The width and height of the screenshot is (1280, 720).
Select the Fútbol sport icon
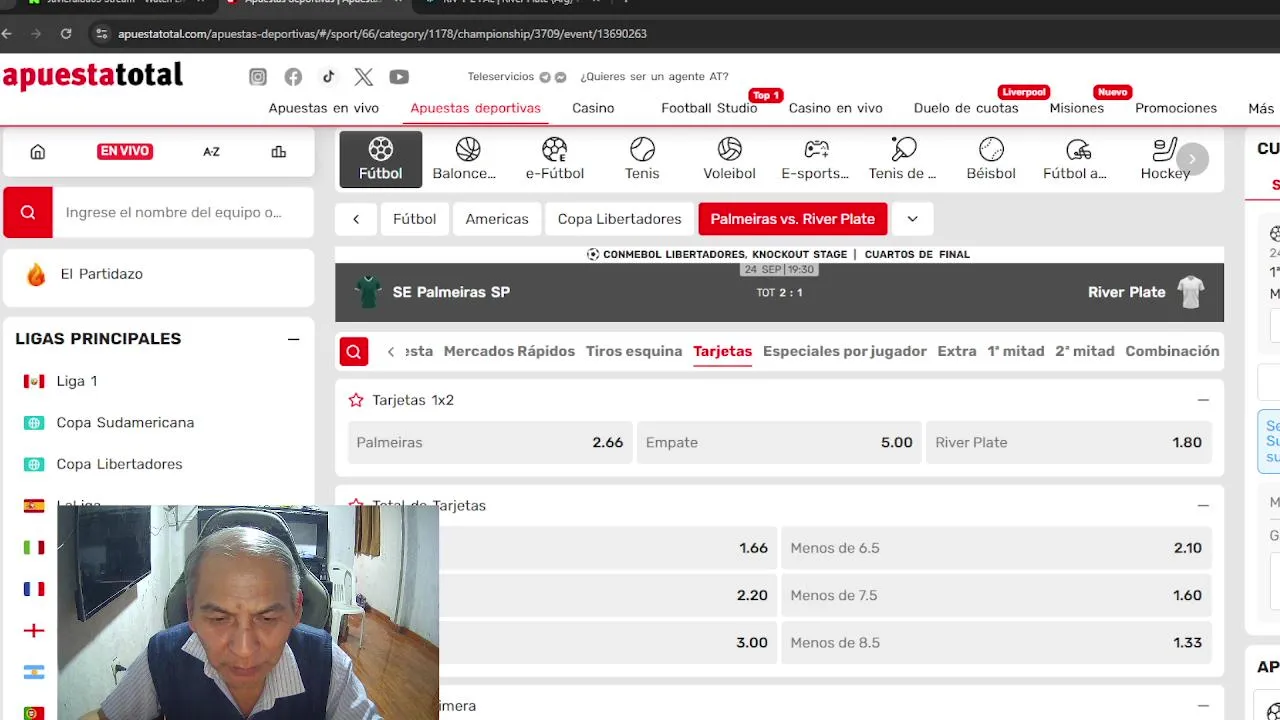coord(380,159)
